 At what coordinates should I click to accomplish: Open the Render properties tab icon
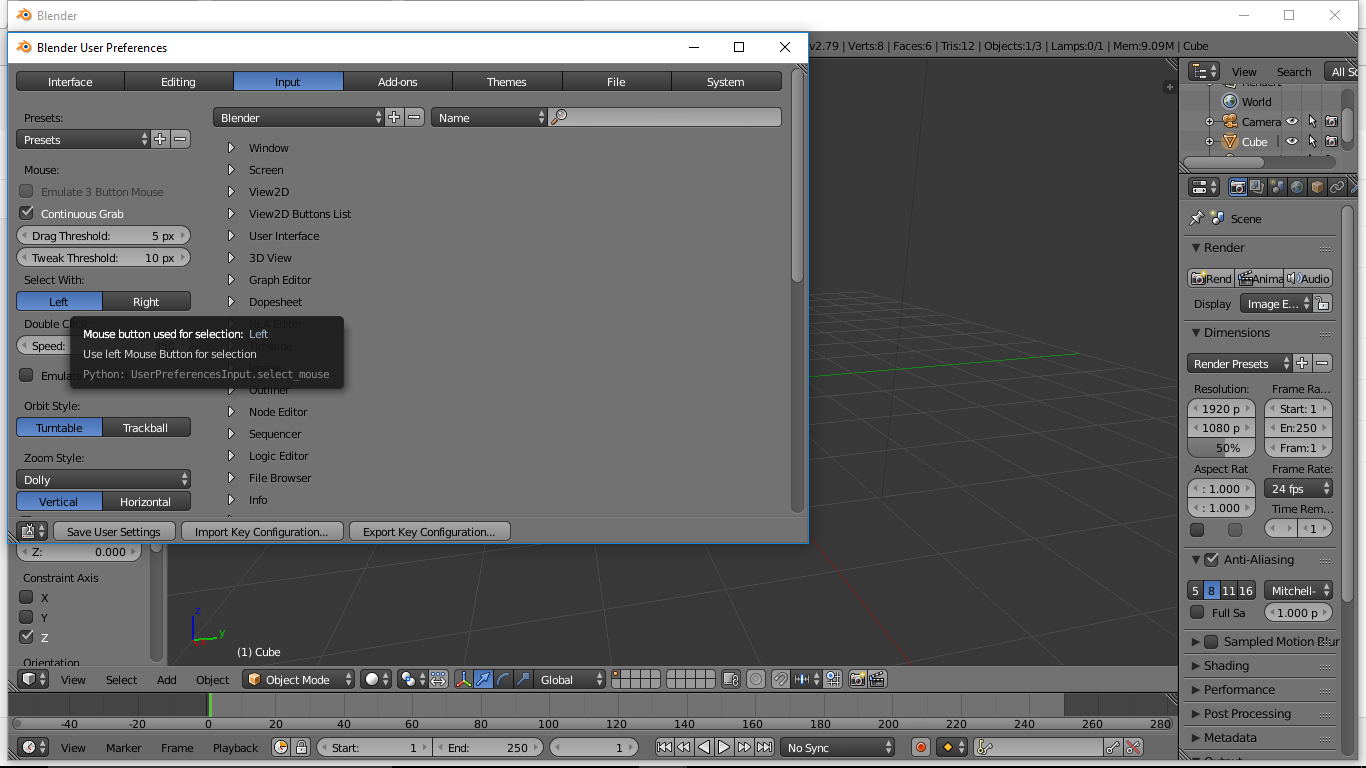(1238, 187)
